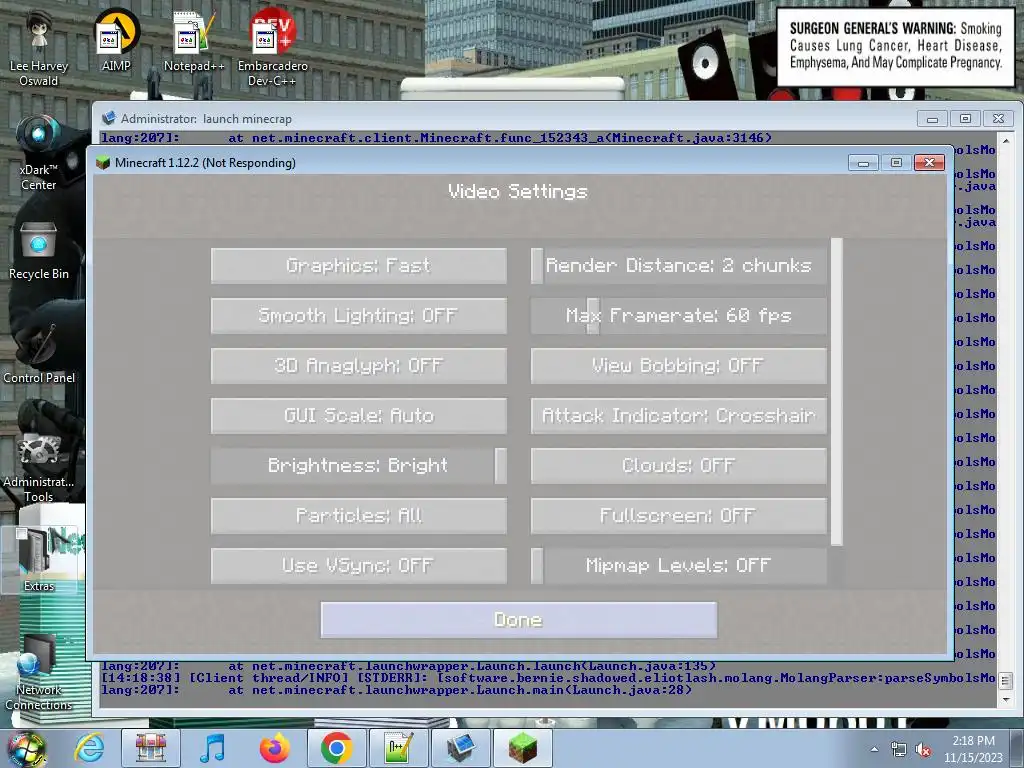Minimize the Minecraft 1.12.2 window
1024x768 pixels.
click(863, 163)
